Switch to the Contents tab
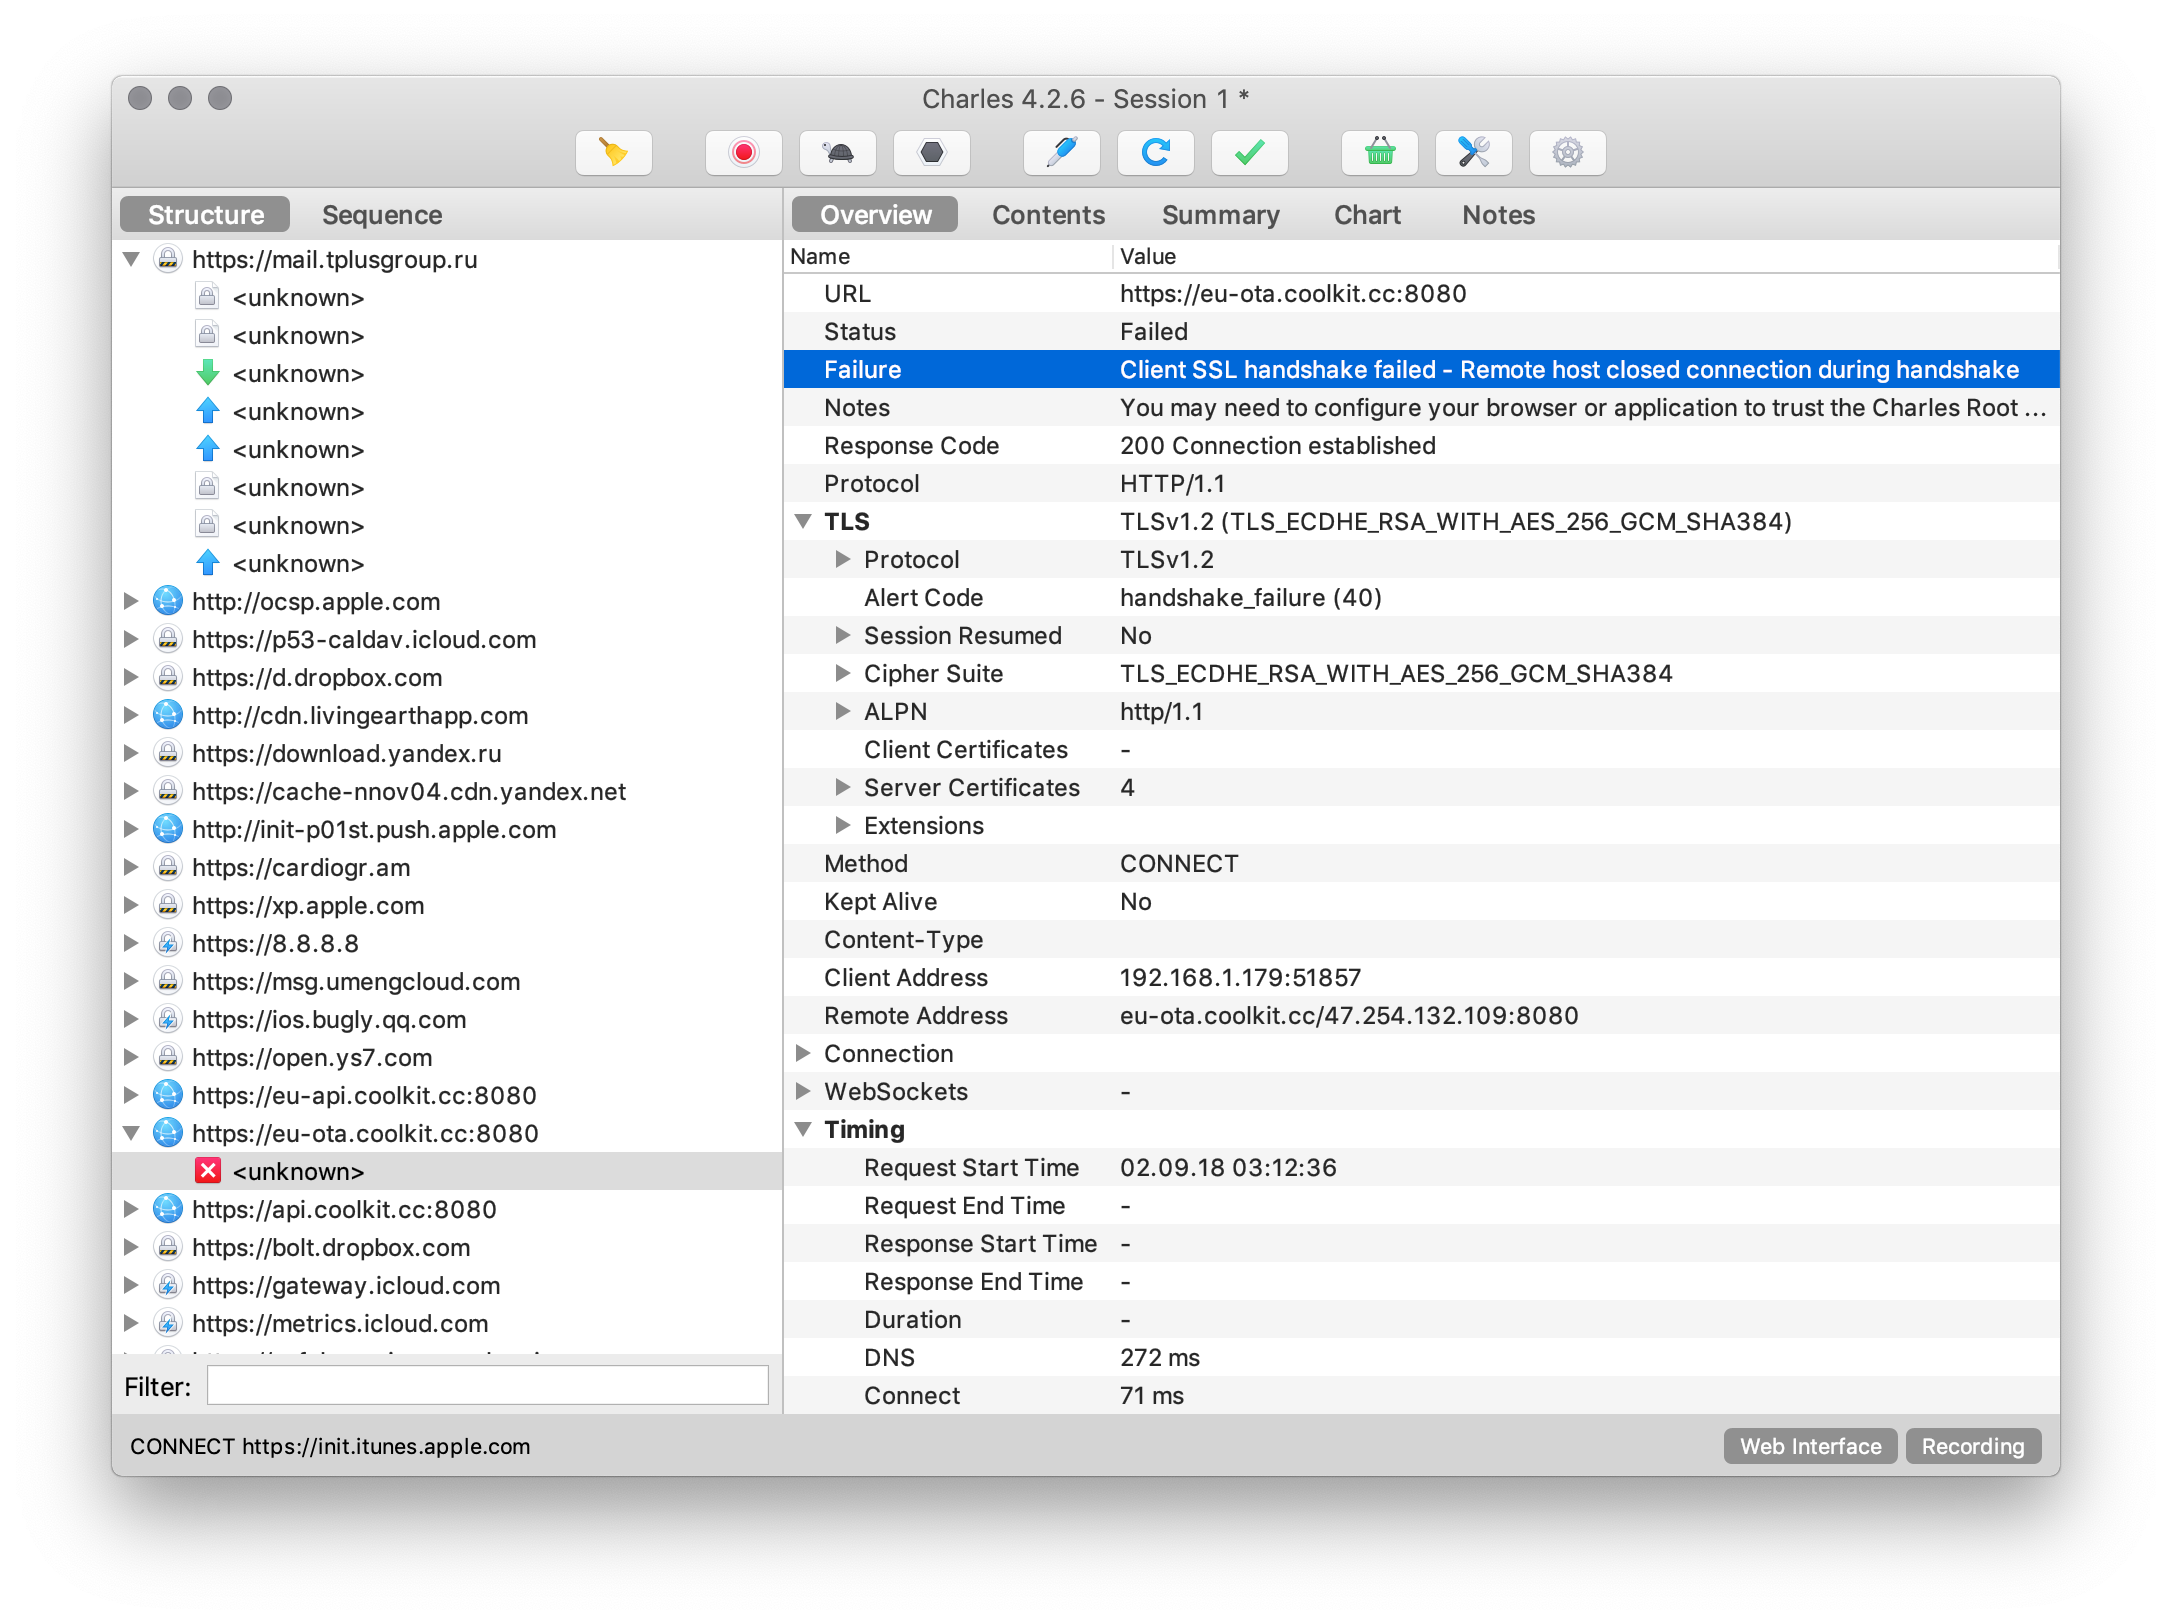2172x1624 pixels. 1048,214
